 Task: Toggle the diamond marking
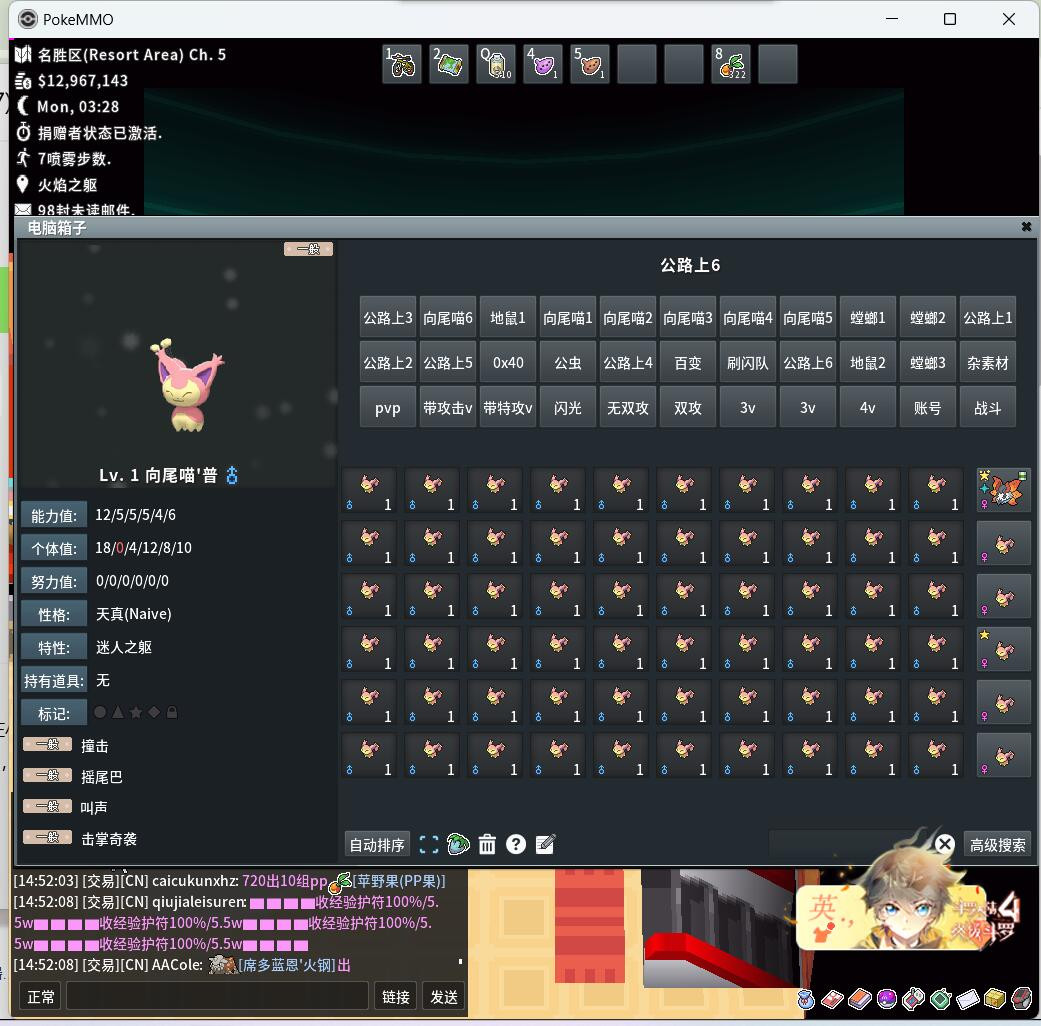[154, 713]
